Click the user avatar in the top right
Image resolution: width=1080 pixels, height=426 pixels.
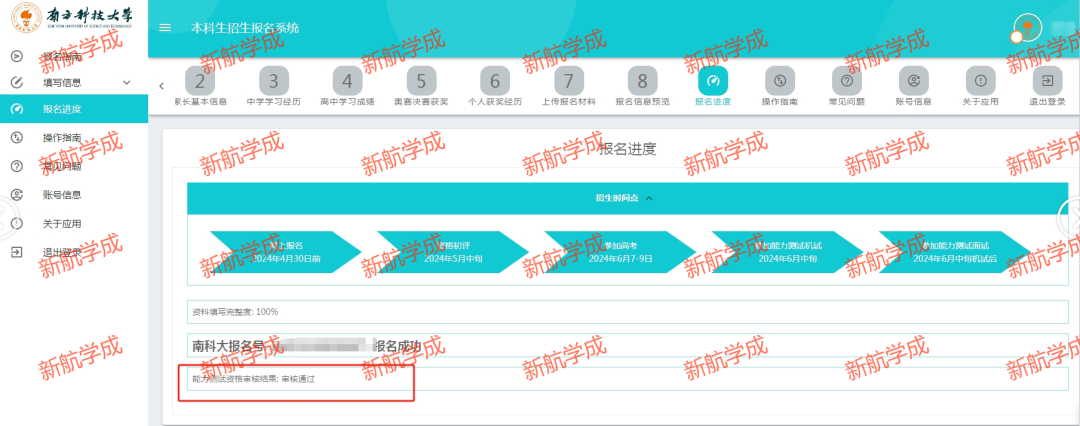click(x=1027, y=30)
